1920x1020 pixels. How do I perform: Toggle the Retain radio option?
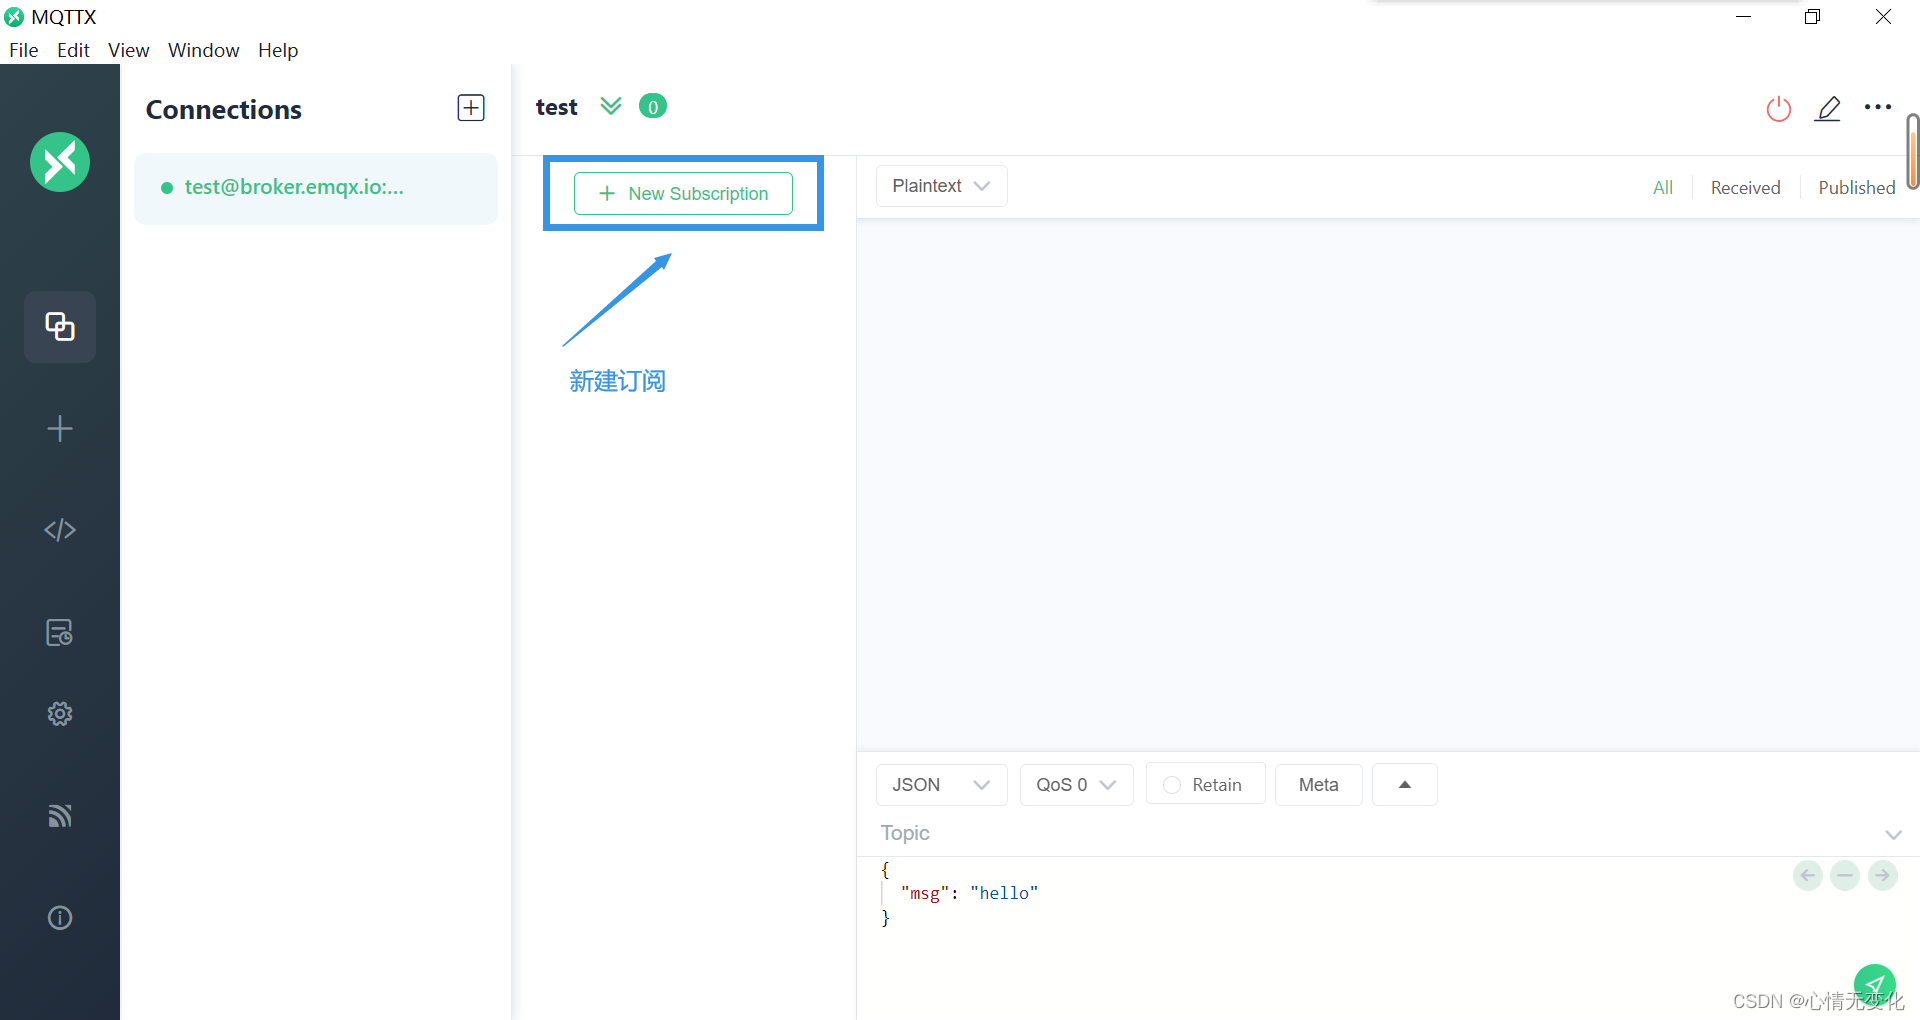click(x=1206, y=785)
